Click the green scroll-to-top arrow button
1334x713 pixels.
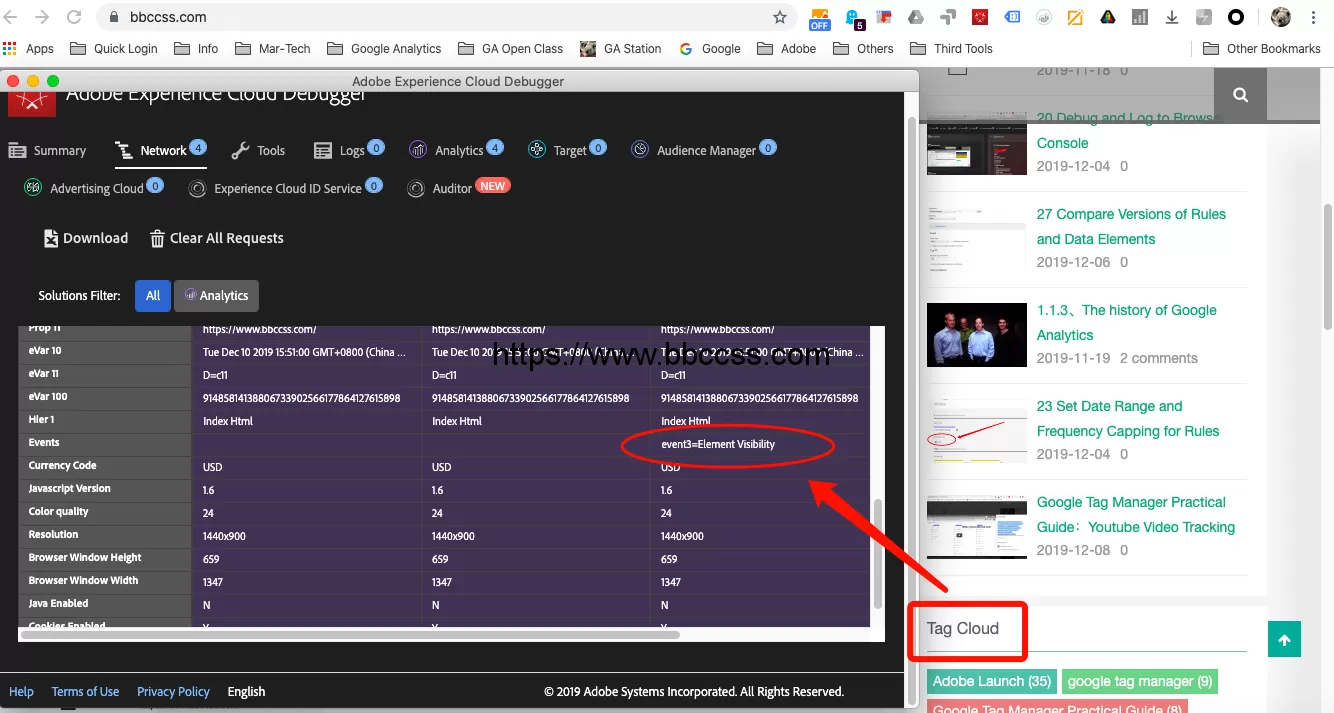coord(1284,640)
